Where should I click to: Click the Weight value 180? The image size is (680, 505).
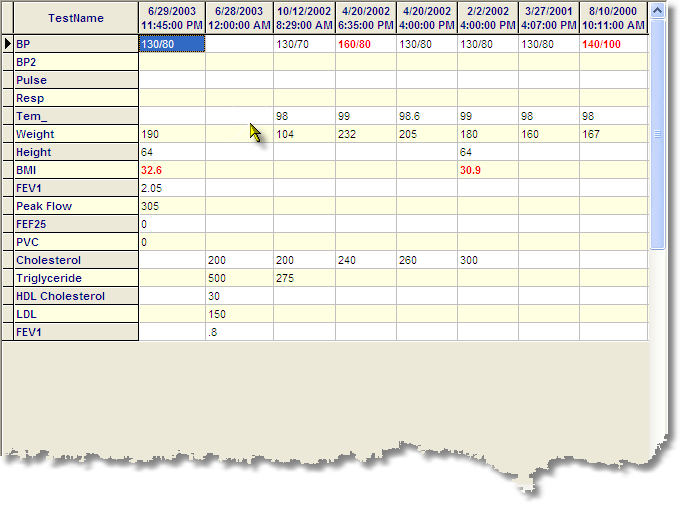point(469,134)
